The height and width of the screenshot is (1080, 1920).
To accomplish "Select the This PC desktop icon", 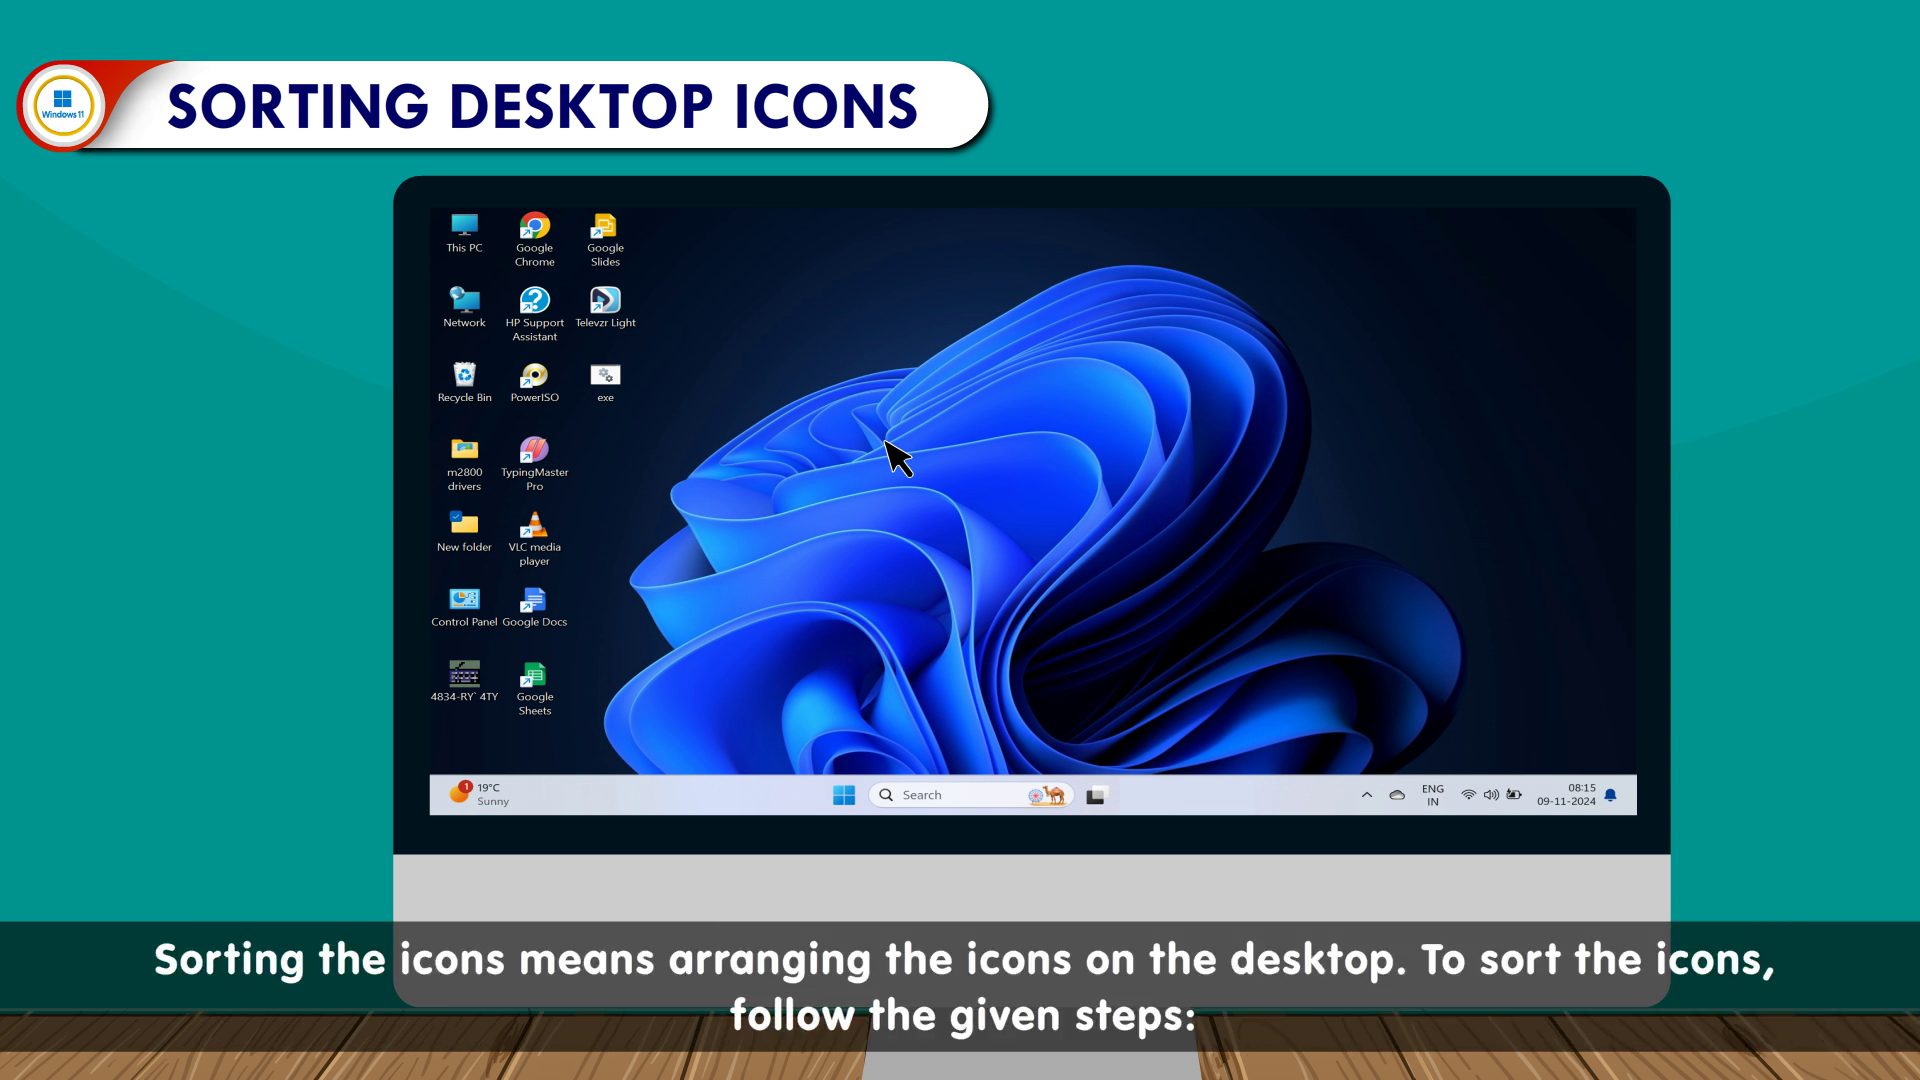I will [464, 226].
